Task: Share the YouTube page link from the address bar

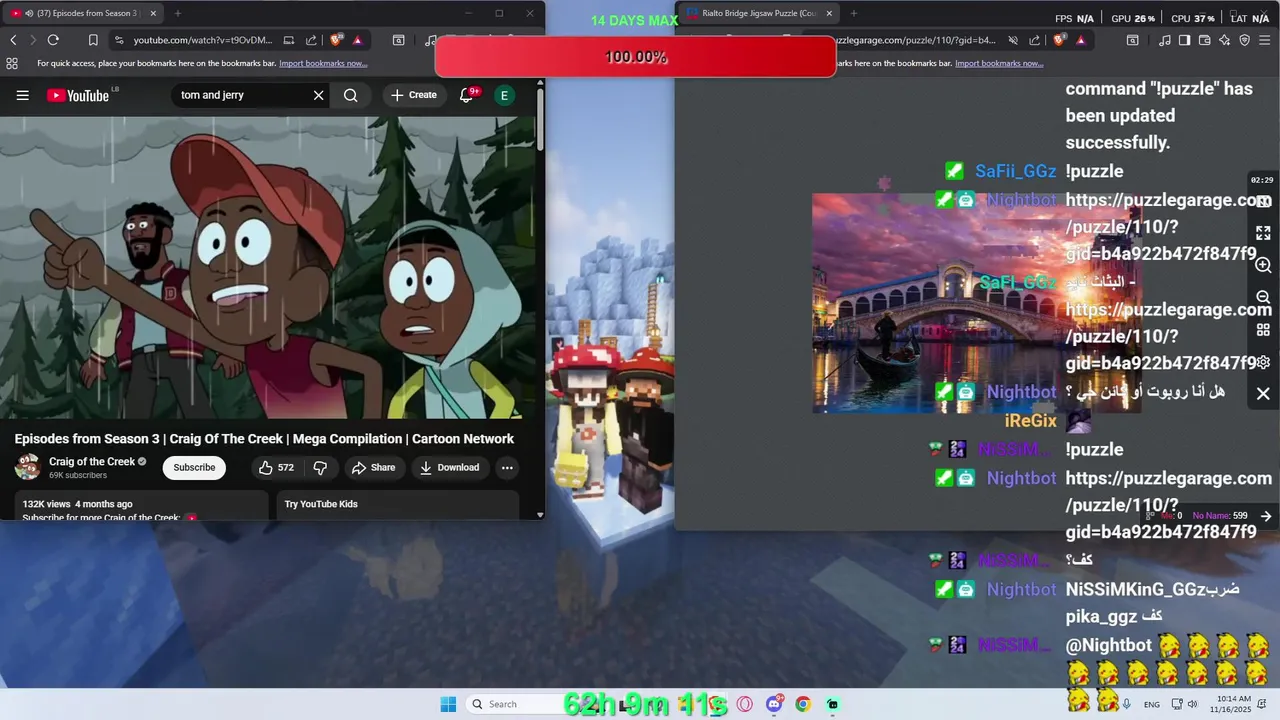Action: (x=311, y=40)
